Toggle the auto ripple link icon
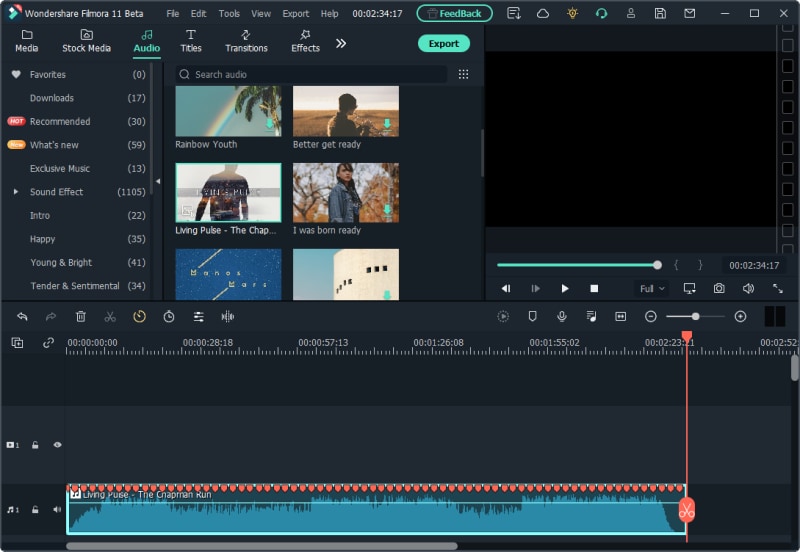The height and width of the screenshot is (552, 800). pos(48,343)
